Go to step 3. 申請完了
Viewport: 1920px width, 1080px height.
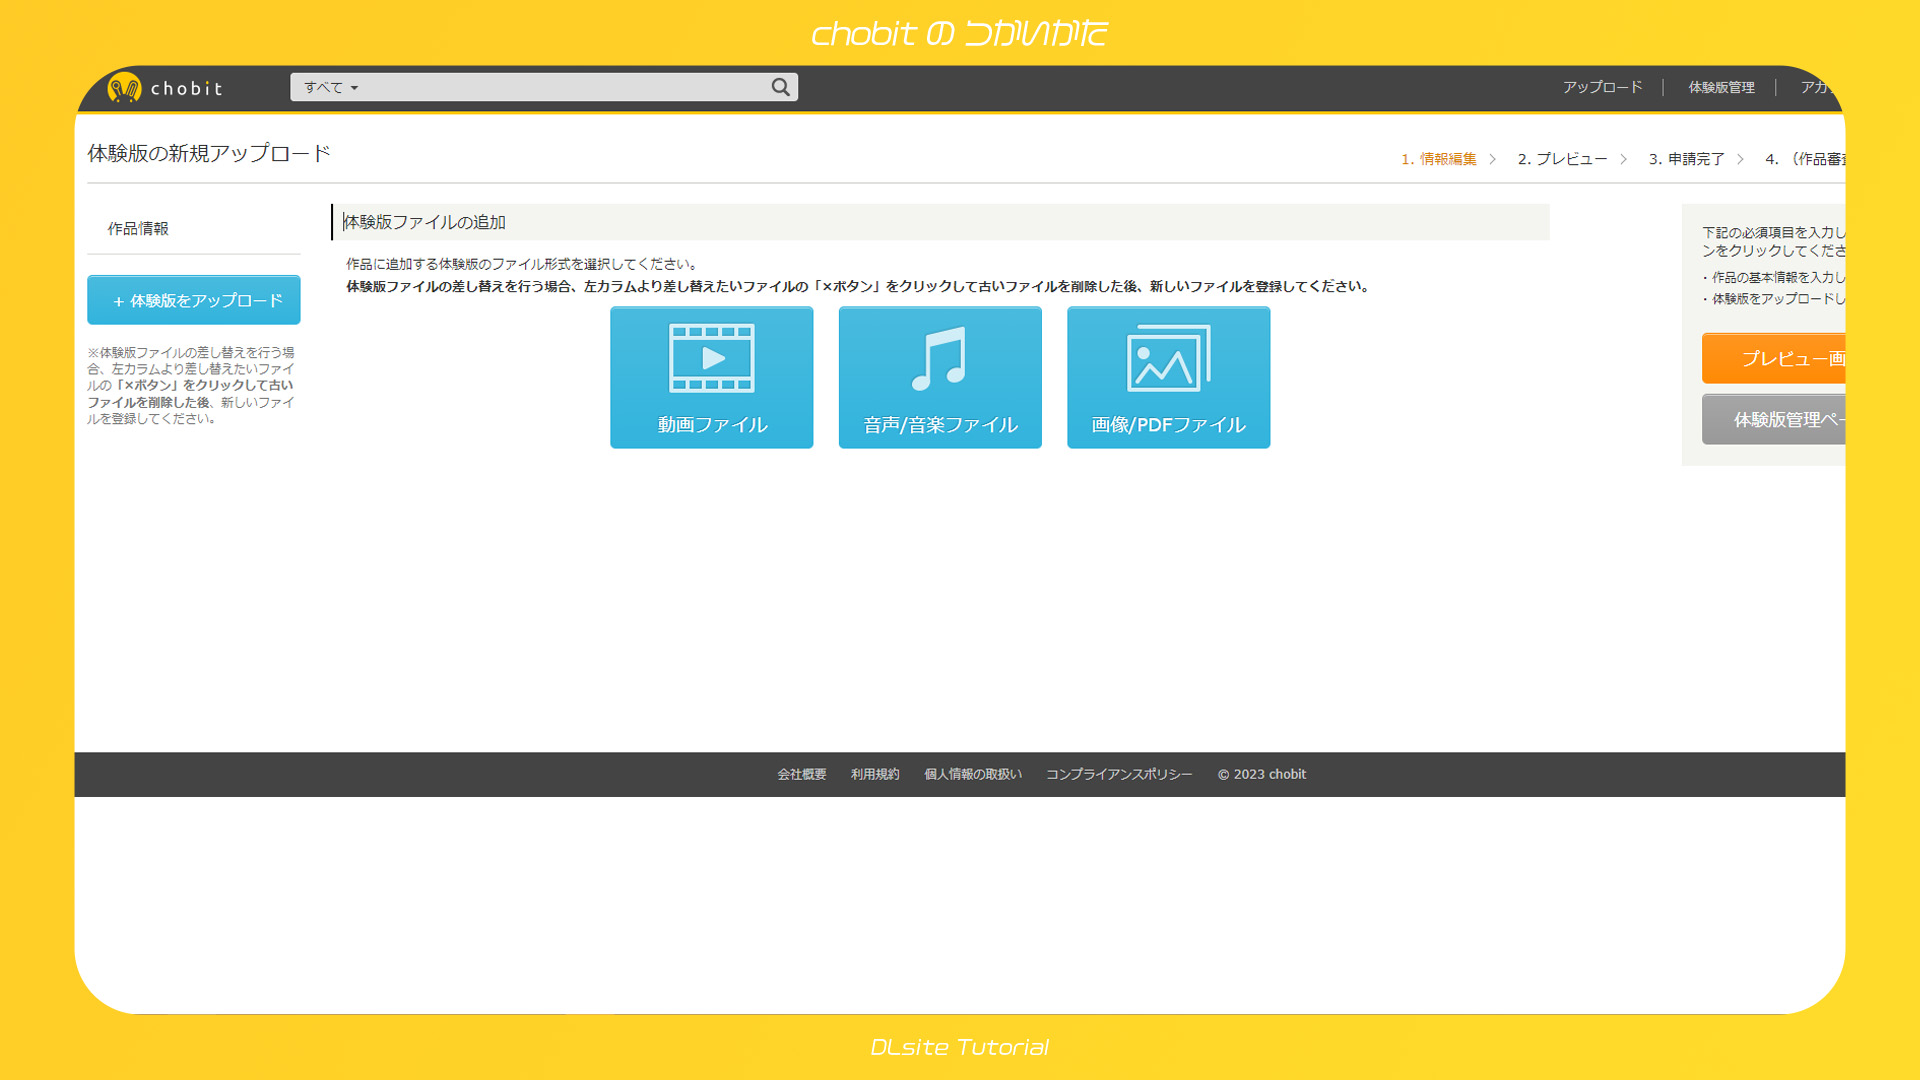click(x=1686, y=159)
